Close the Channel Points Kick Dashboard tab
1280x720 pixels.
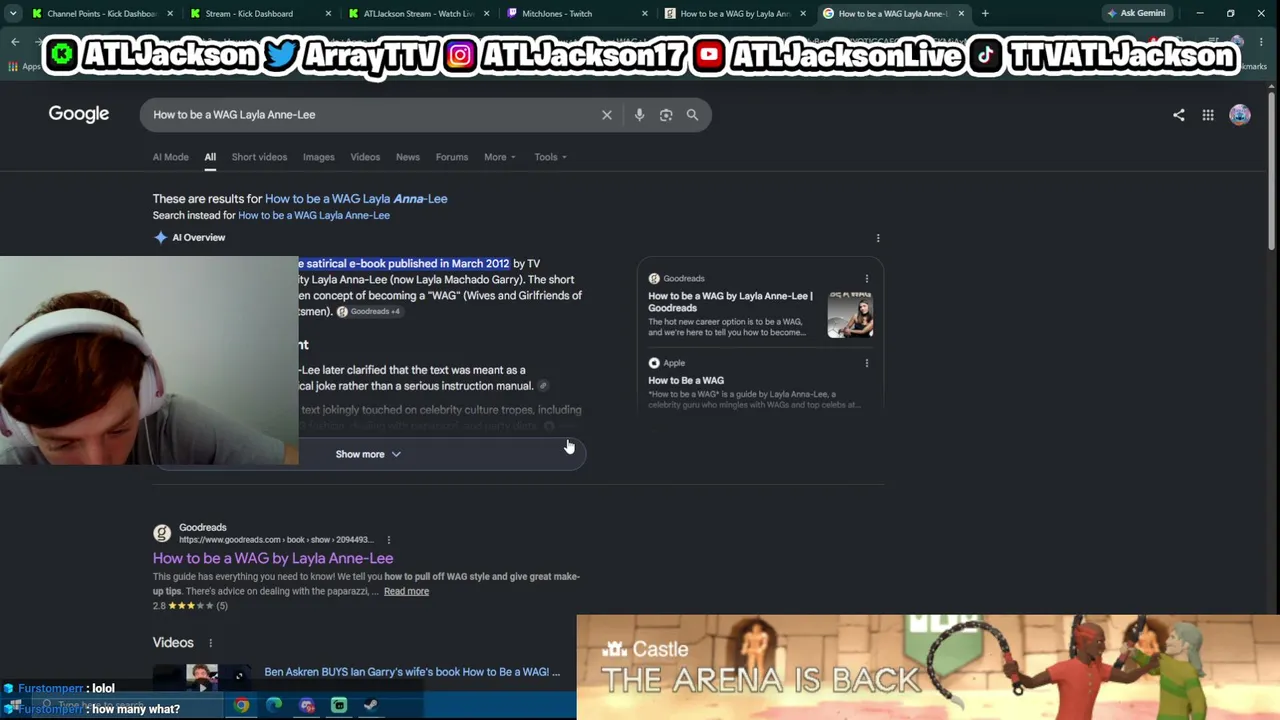click(170, 14)
